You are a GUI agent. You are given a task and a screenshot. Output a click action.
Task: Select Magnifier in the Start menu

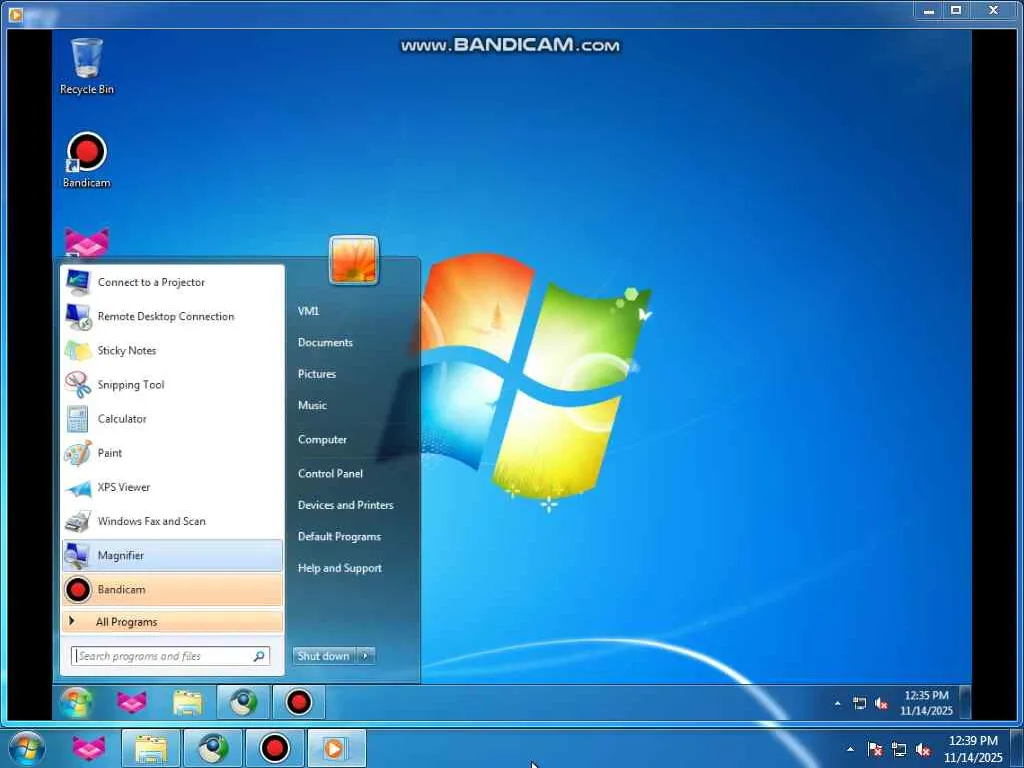pyautogui.click(x=172, y=555)
